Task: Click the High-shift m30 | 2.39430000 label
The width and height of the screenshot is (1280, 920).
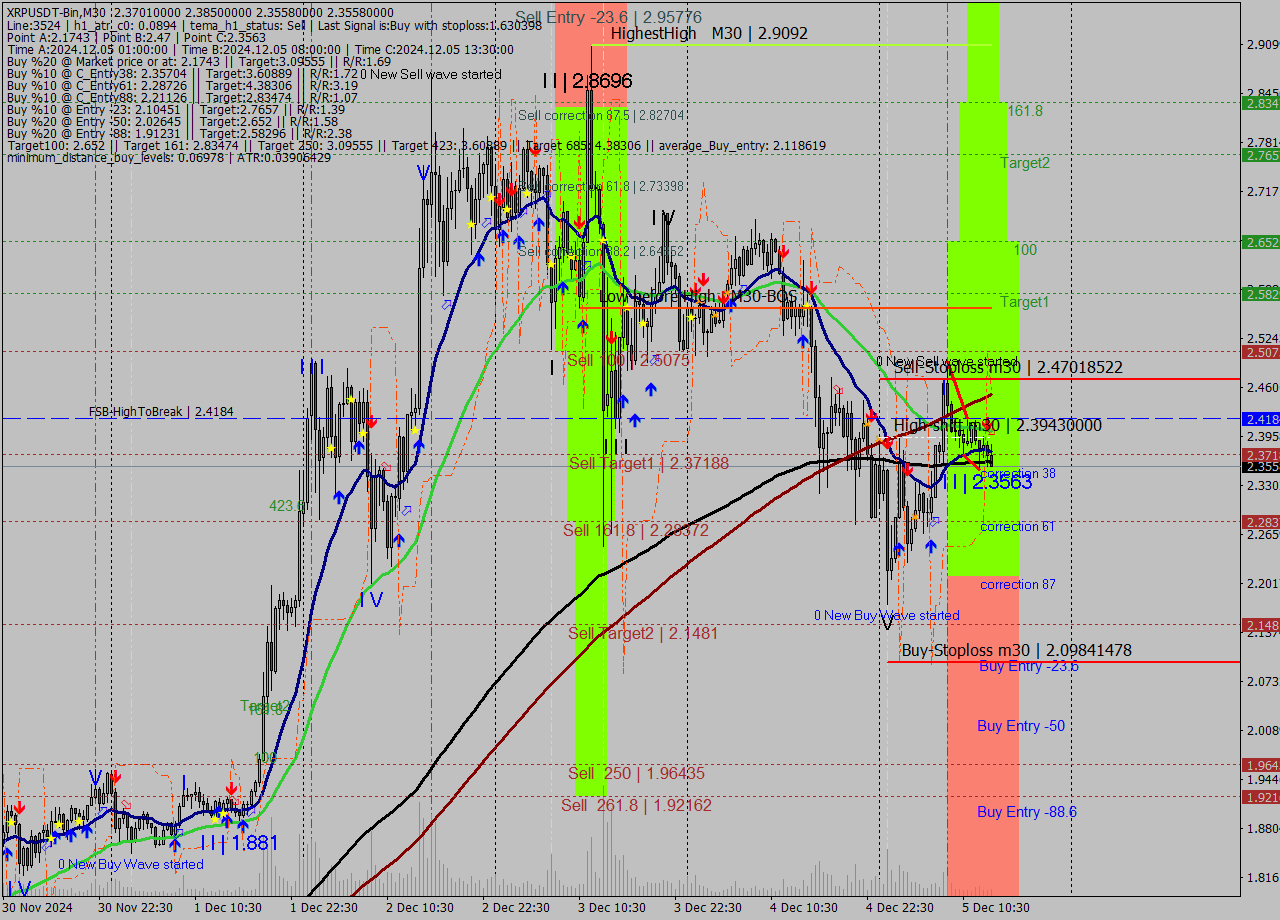Action: point(998,425)
